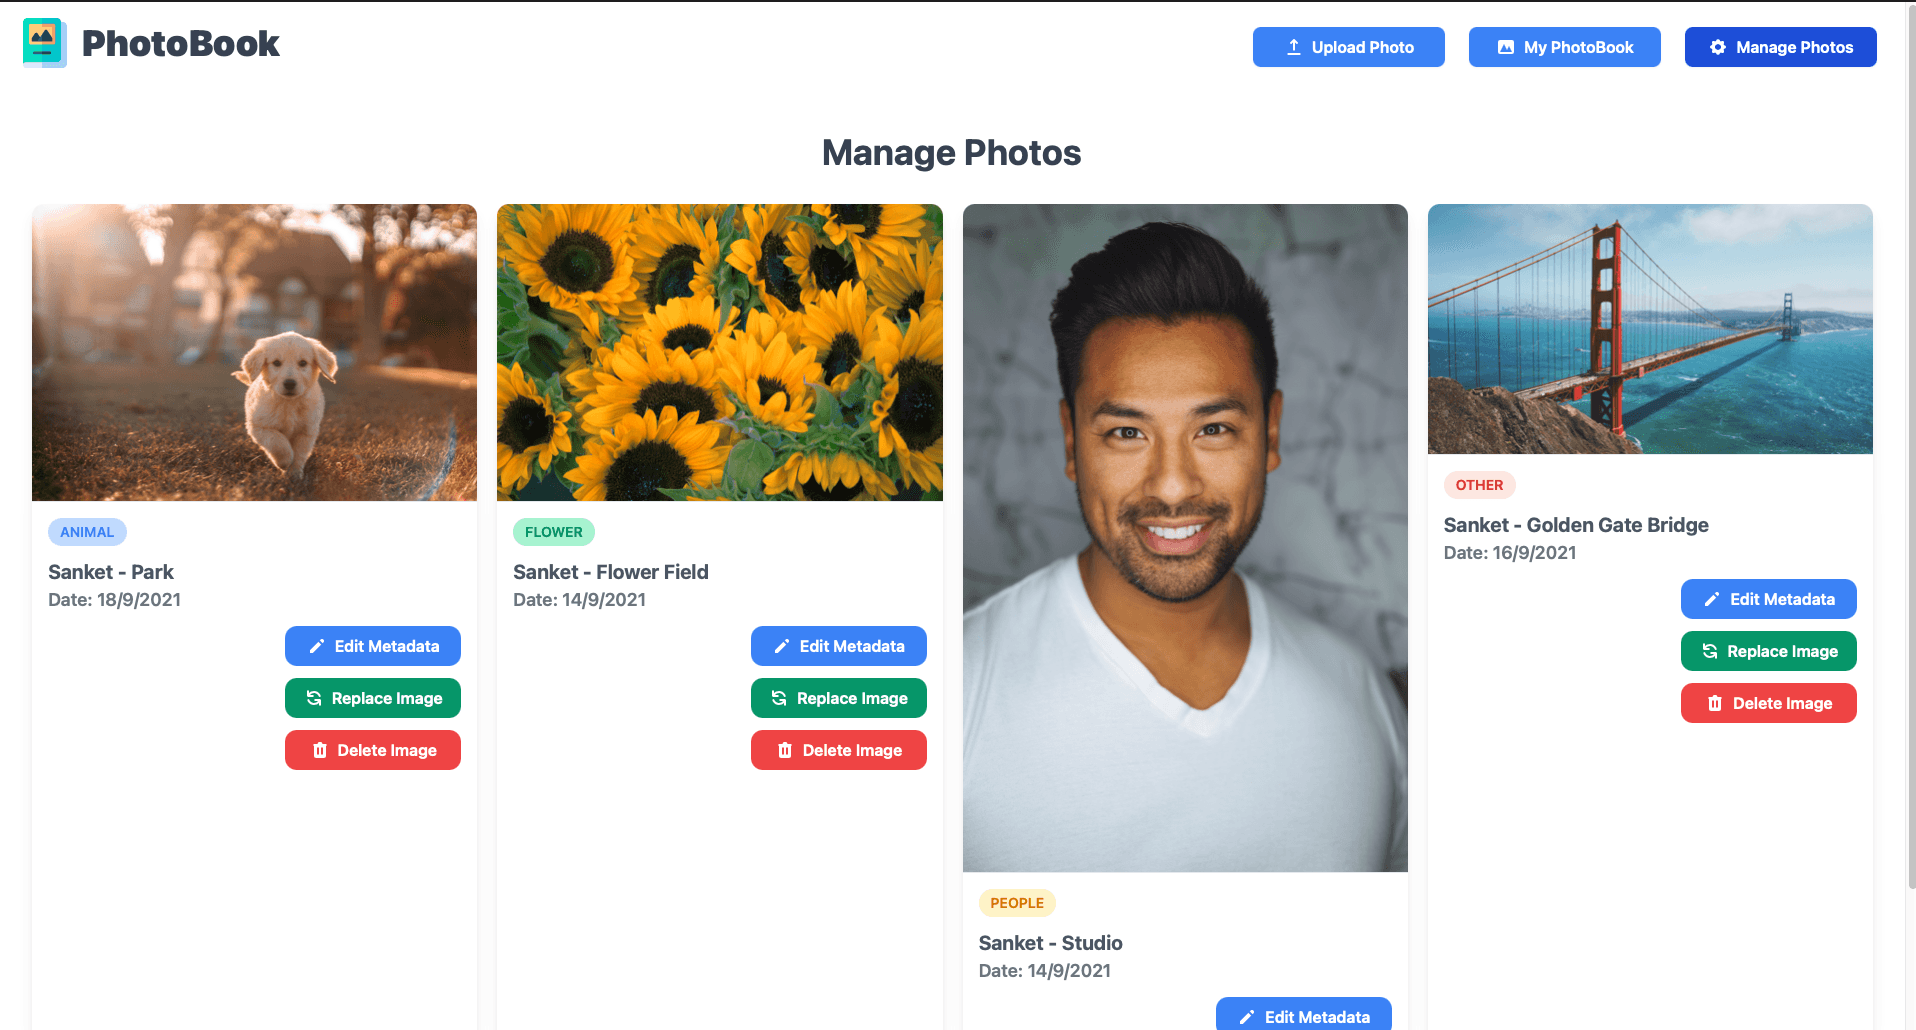Click replace arrows icon for Sanket - Flower Field
1916x1030 pixels.
coord(779,698)
